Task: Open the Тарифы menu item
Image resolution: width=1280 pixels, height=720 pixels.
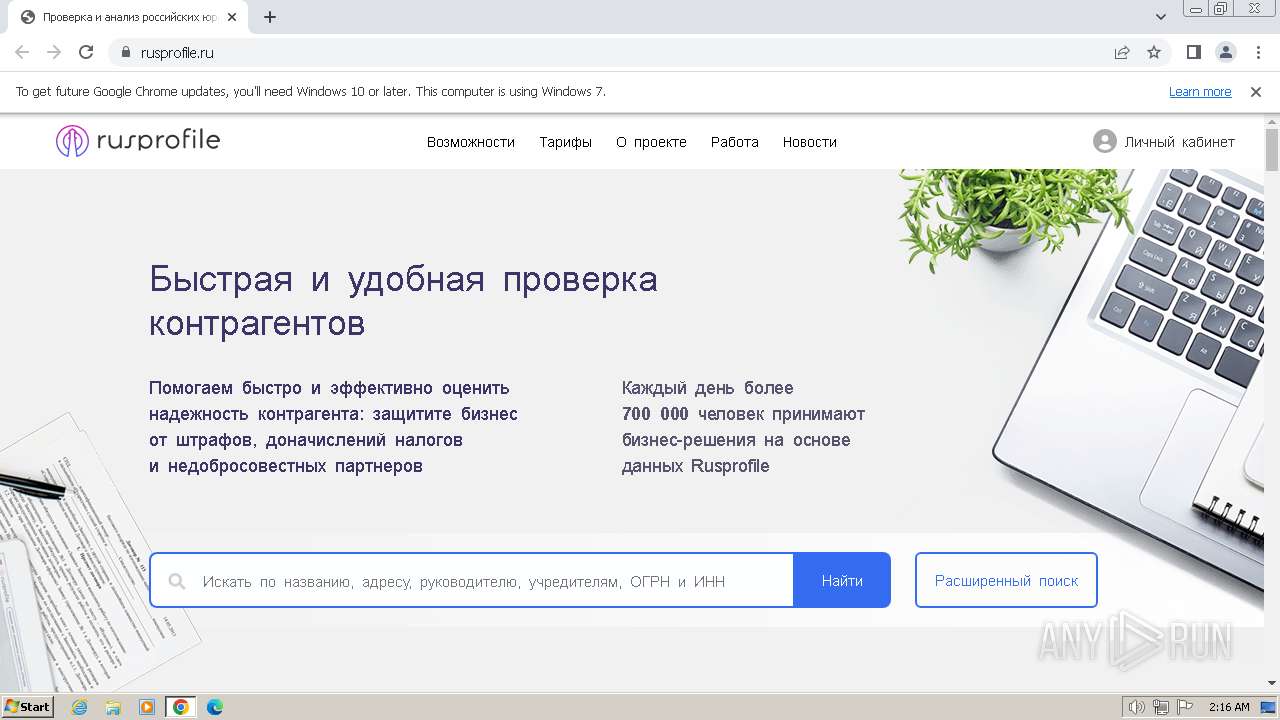Action: tap(566, 142)
